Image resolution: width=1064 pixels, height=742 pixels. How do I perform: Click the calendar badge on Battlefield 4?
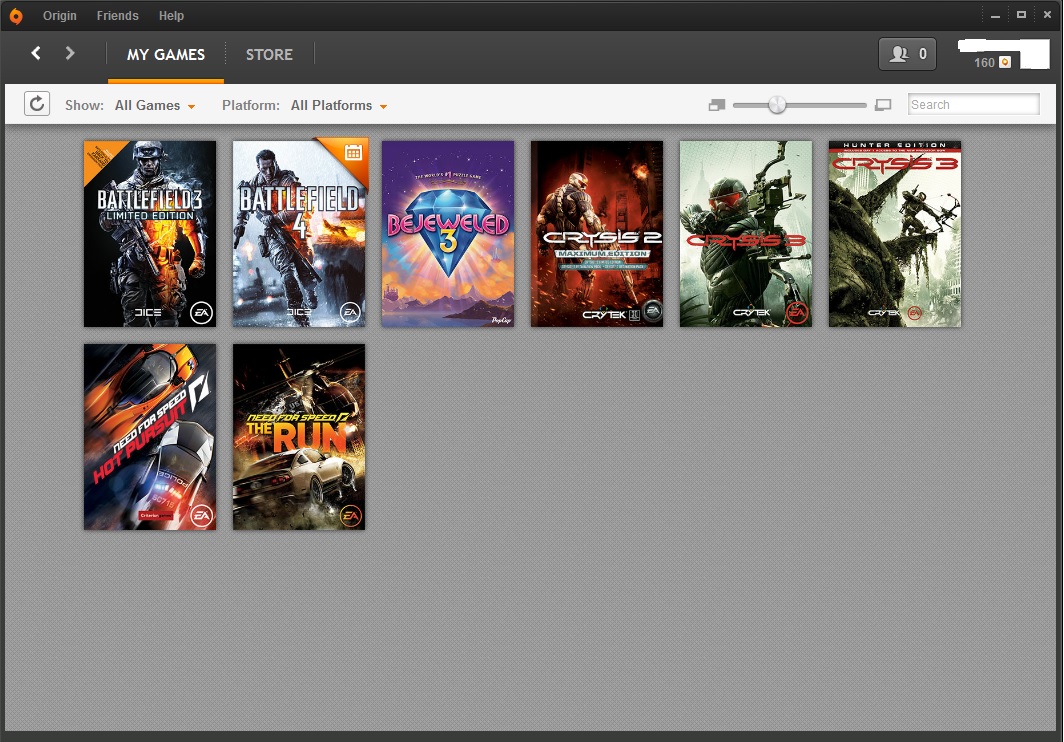coord(352,153)
